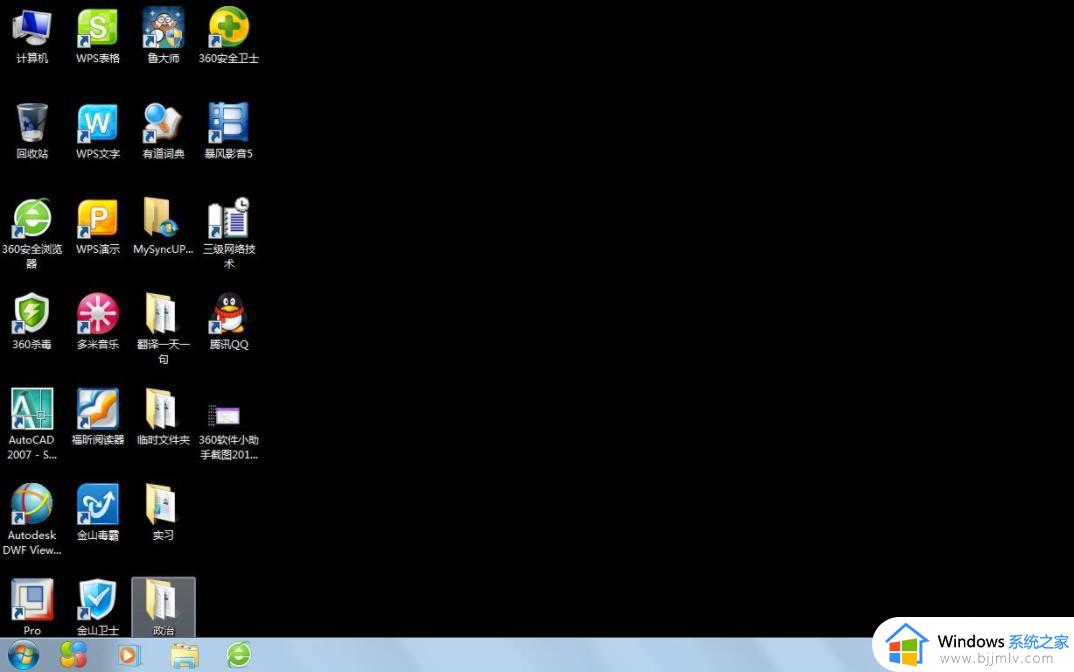The image size is (1074, 672).
Task: Open 多米音乐 music shortcut
Action: (x=97, y=321)
